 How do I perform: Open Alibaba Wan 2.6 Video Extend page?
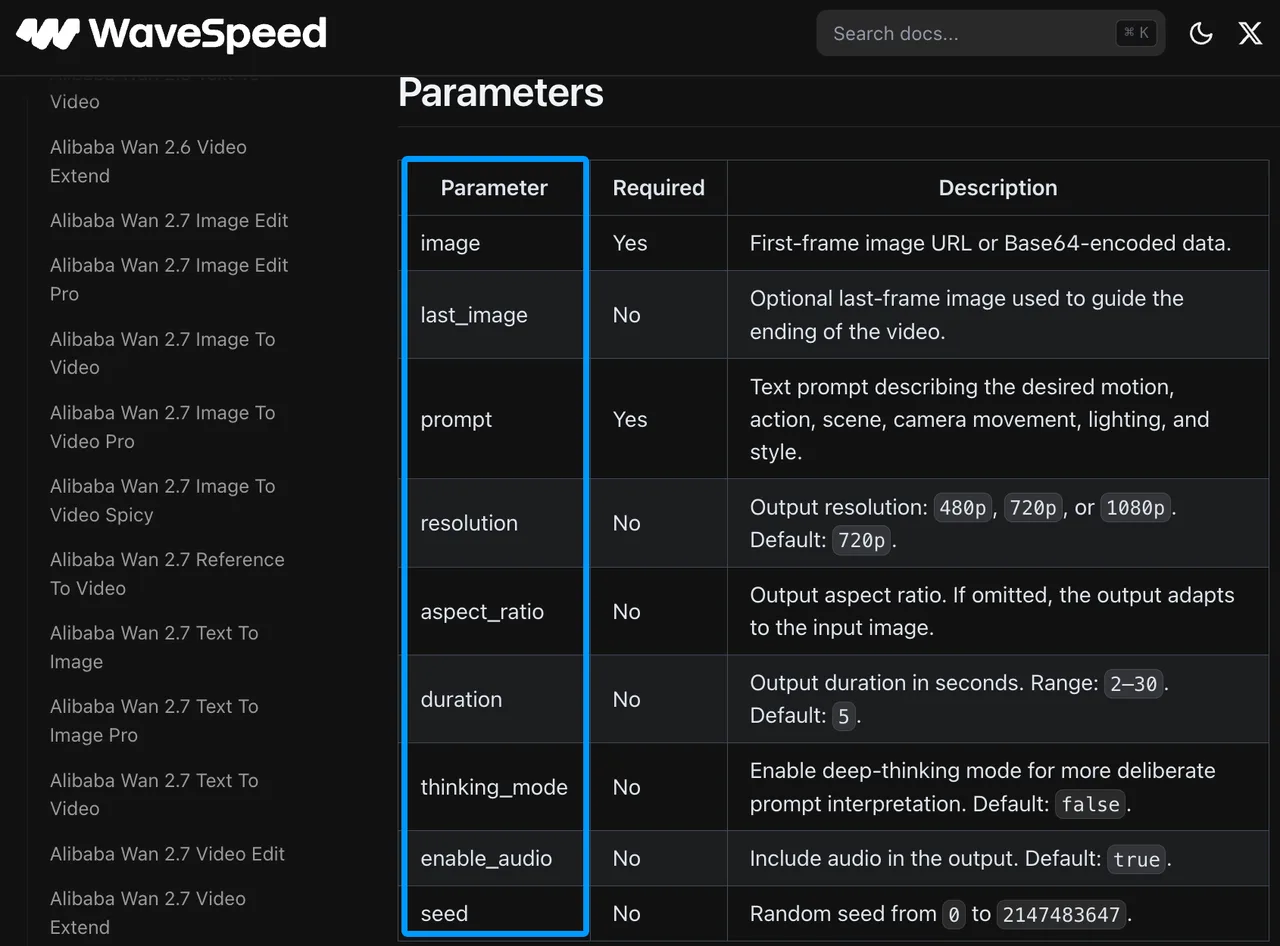[x=148, y=161]
